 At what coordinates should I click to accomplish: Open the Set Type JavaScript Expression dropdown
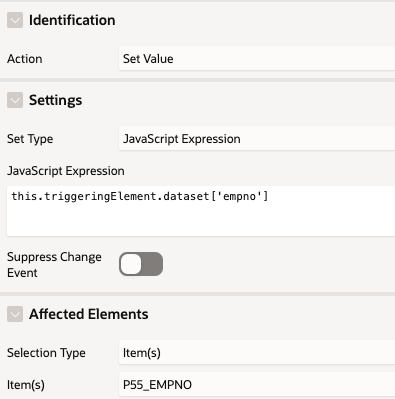[257, 139]
